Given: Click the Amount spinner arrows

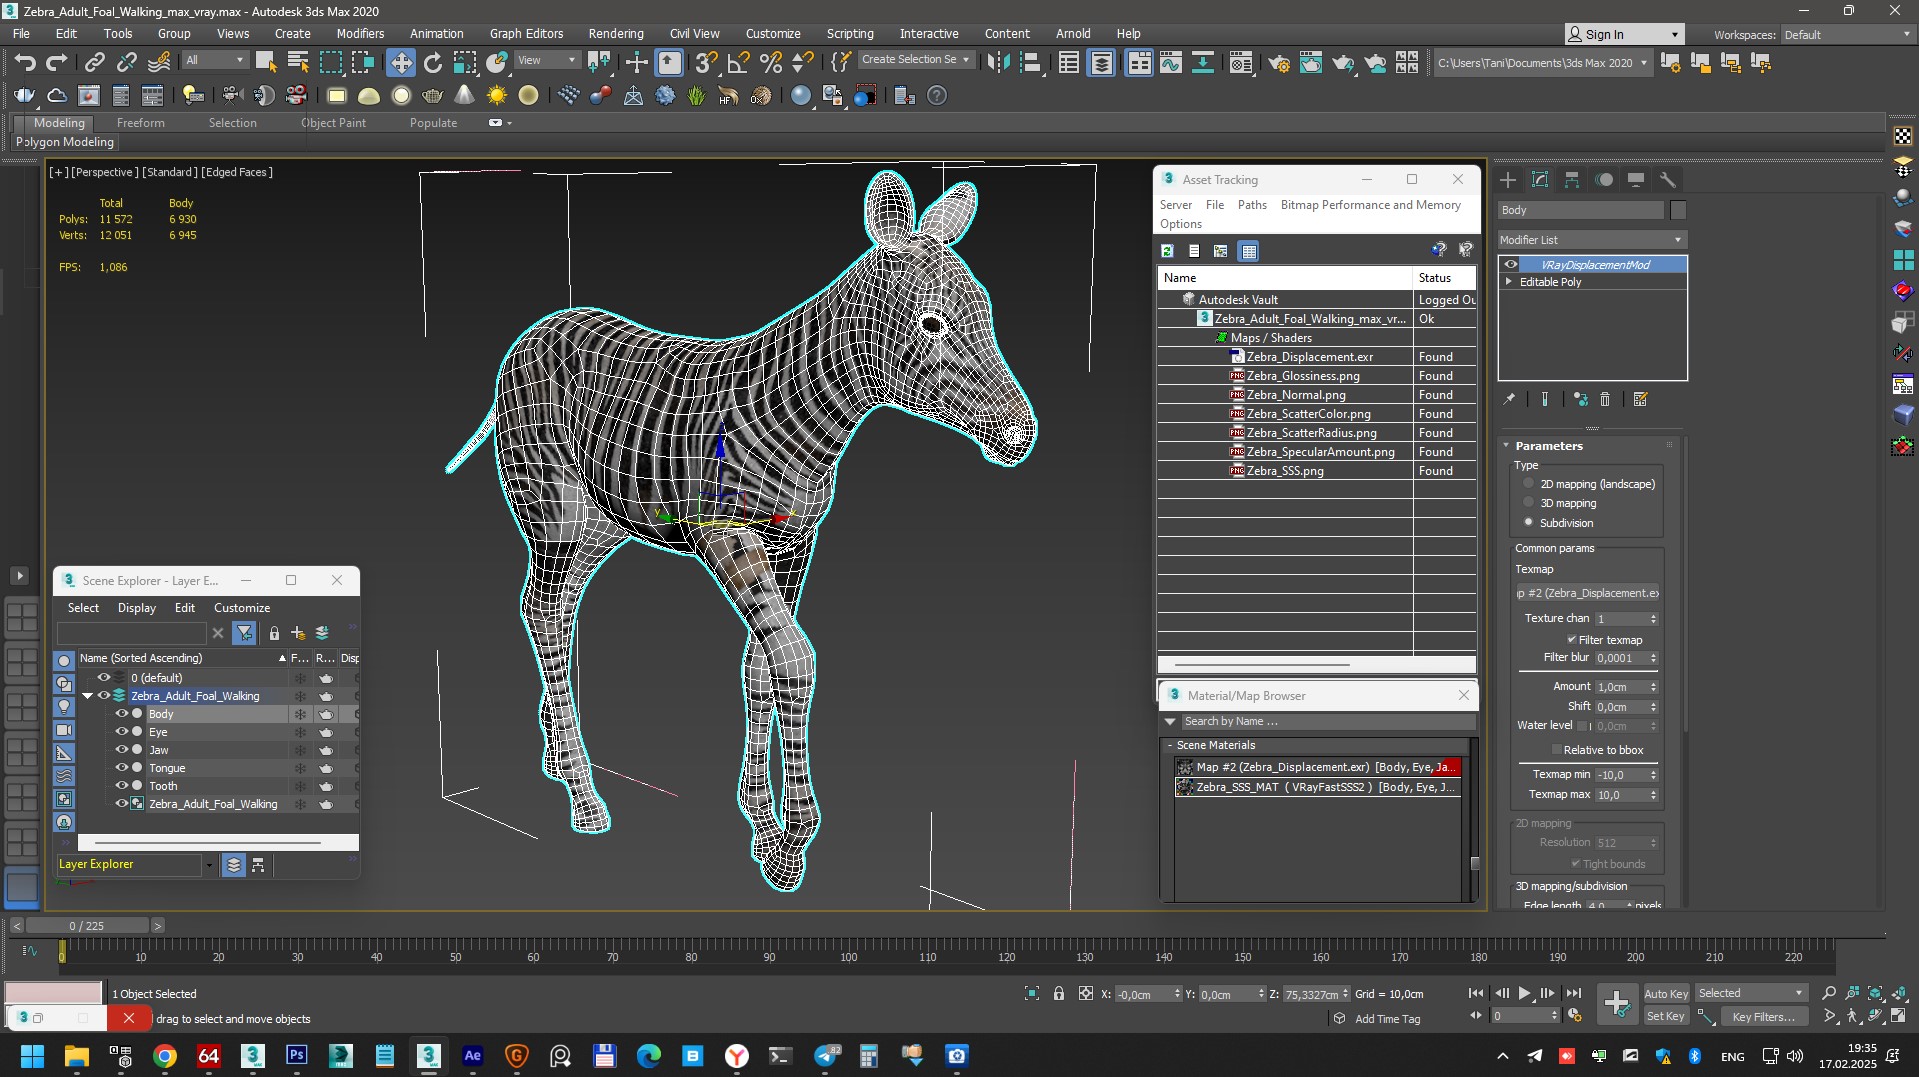Looking at the screenshot, I should pos(1654,687).
